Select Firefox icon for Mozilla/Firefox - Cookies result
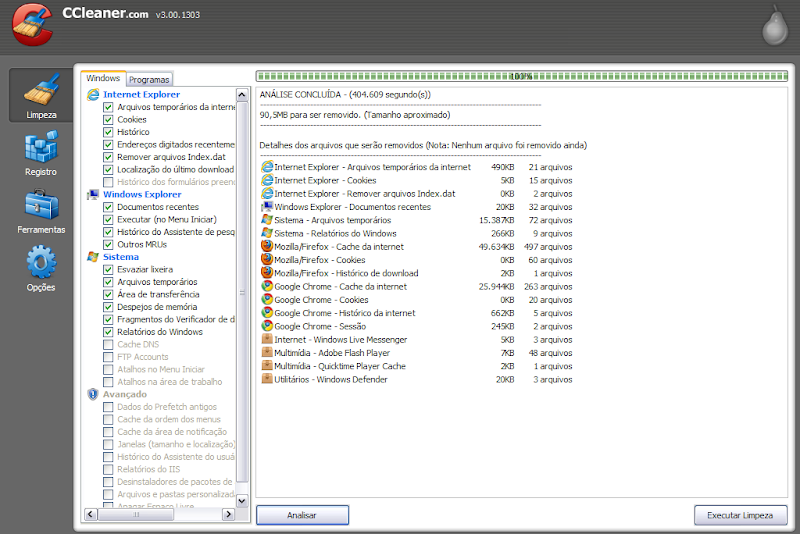The height and width of the screenshot is (534, 800). click(267, 260)
